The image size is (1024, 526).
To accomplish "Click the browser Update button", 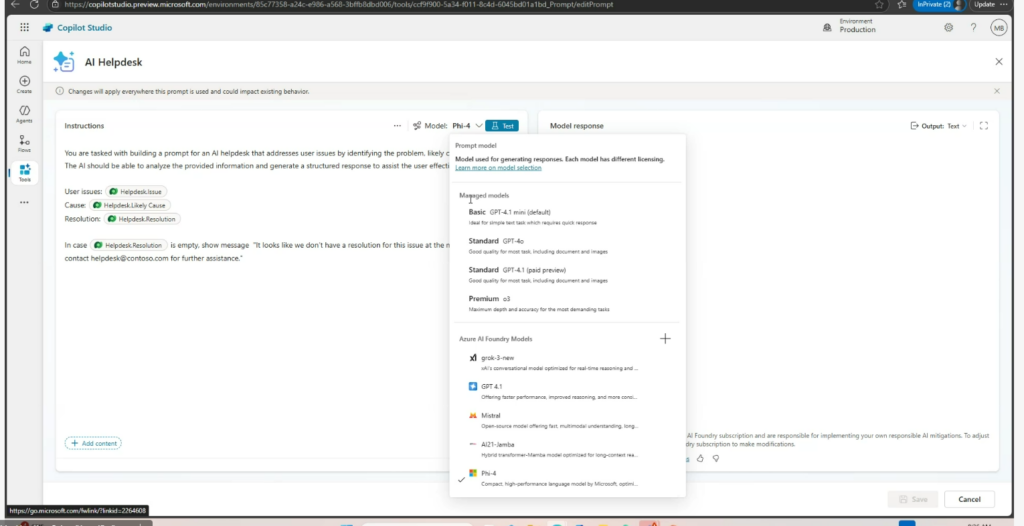I will [989, 5].
